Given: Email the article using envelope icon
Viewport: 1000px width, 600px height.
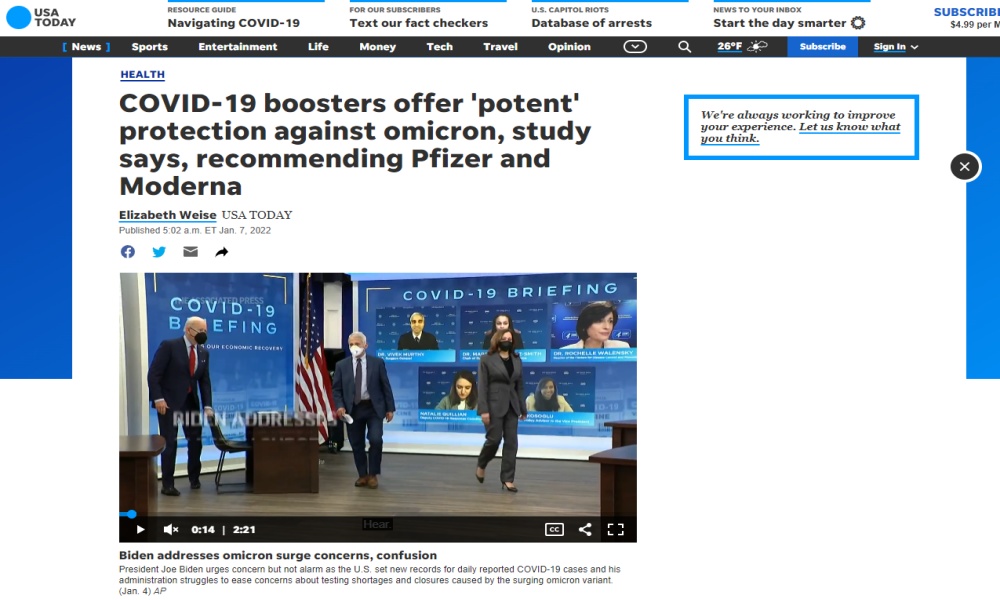Looking at the screenshot, I should (x=190, y=252).
